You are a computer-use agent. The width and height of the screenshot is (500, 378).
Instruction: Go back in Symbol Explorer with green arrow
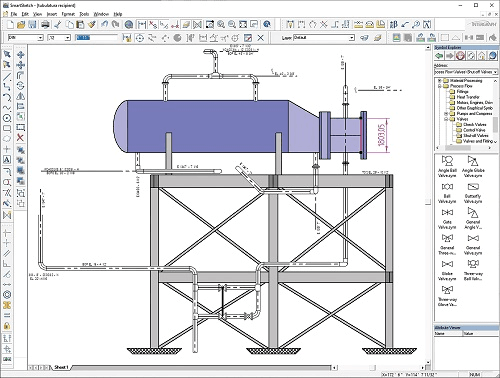pyautogui.click(x=439, y=56)
